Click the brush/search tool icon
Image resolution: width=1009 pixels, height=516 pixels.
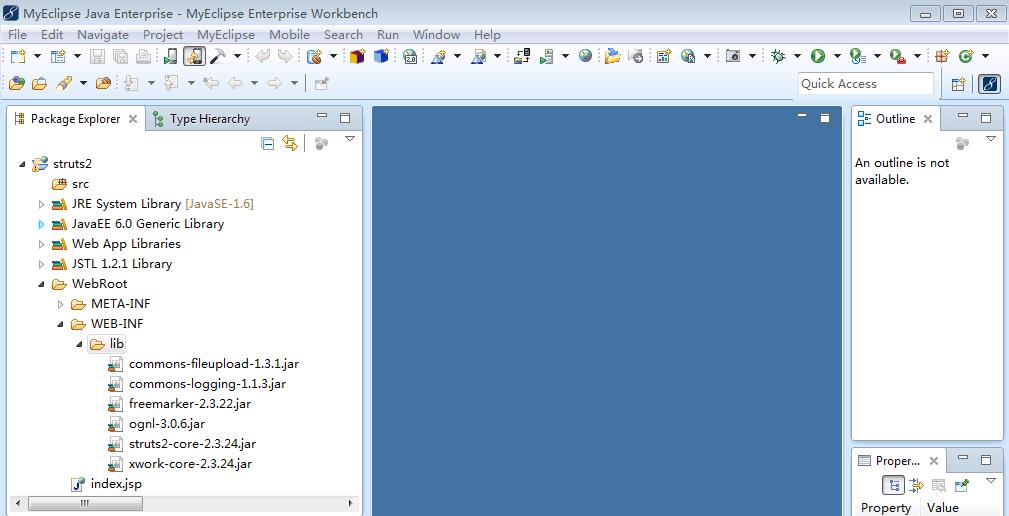pyautogui.click(x=63, y=83)
